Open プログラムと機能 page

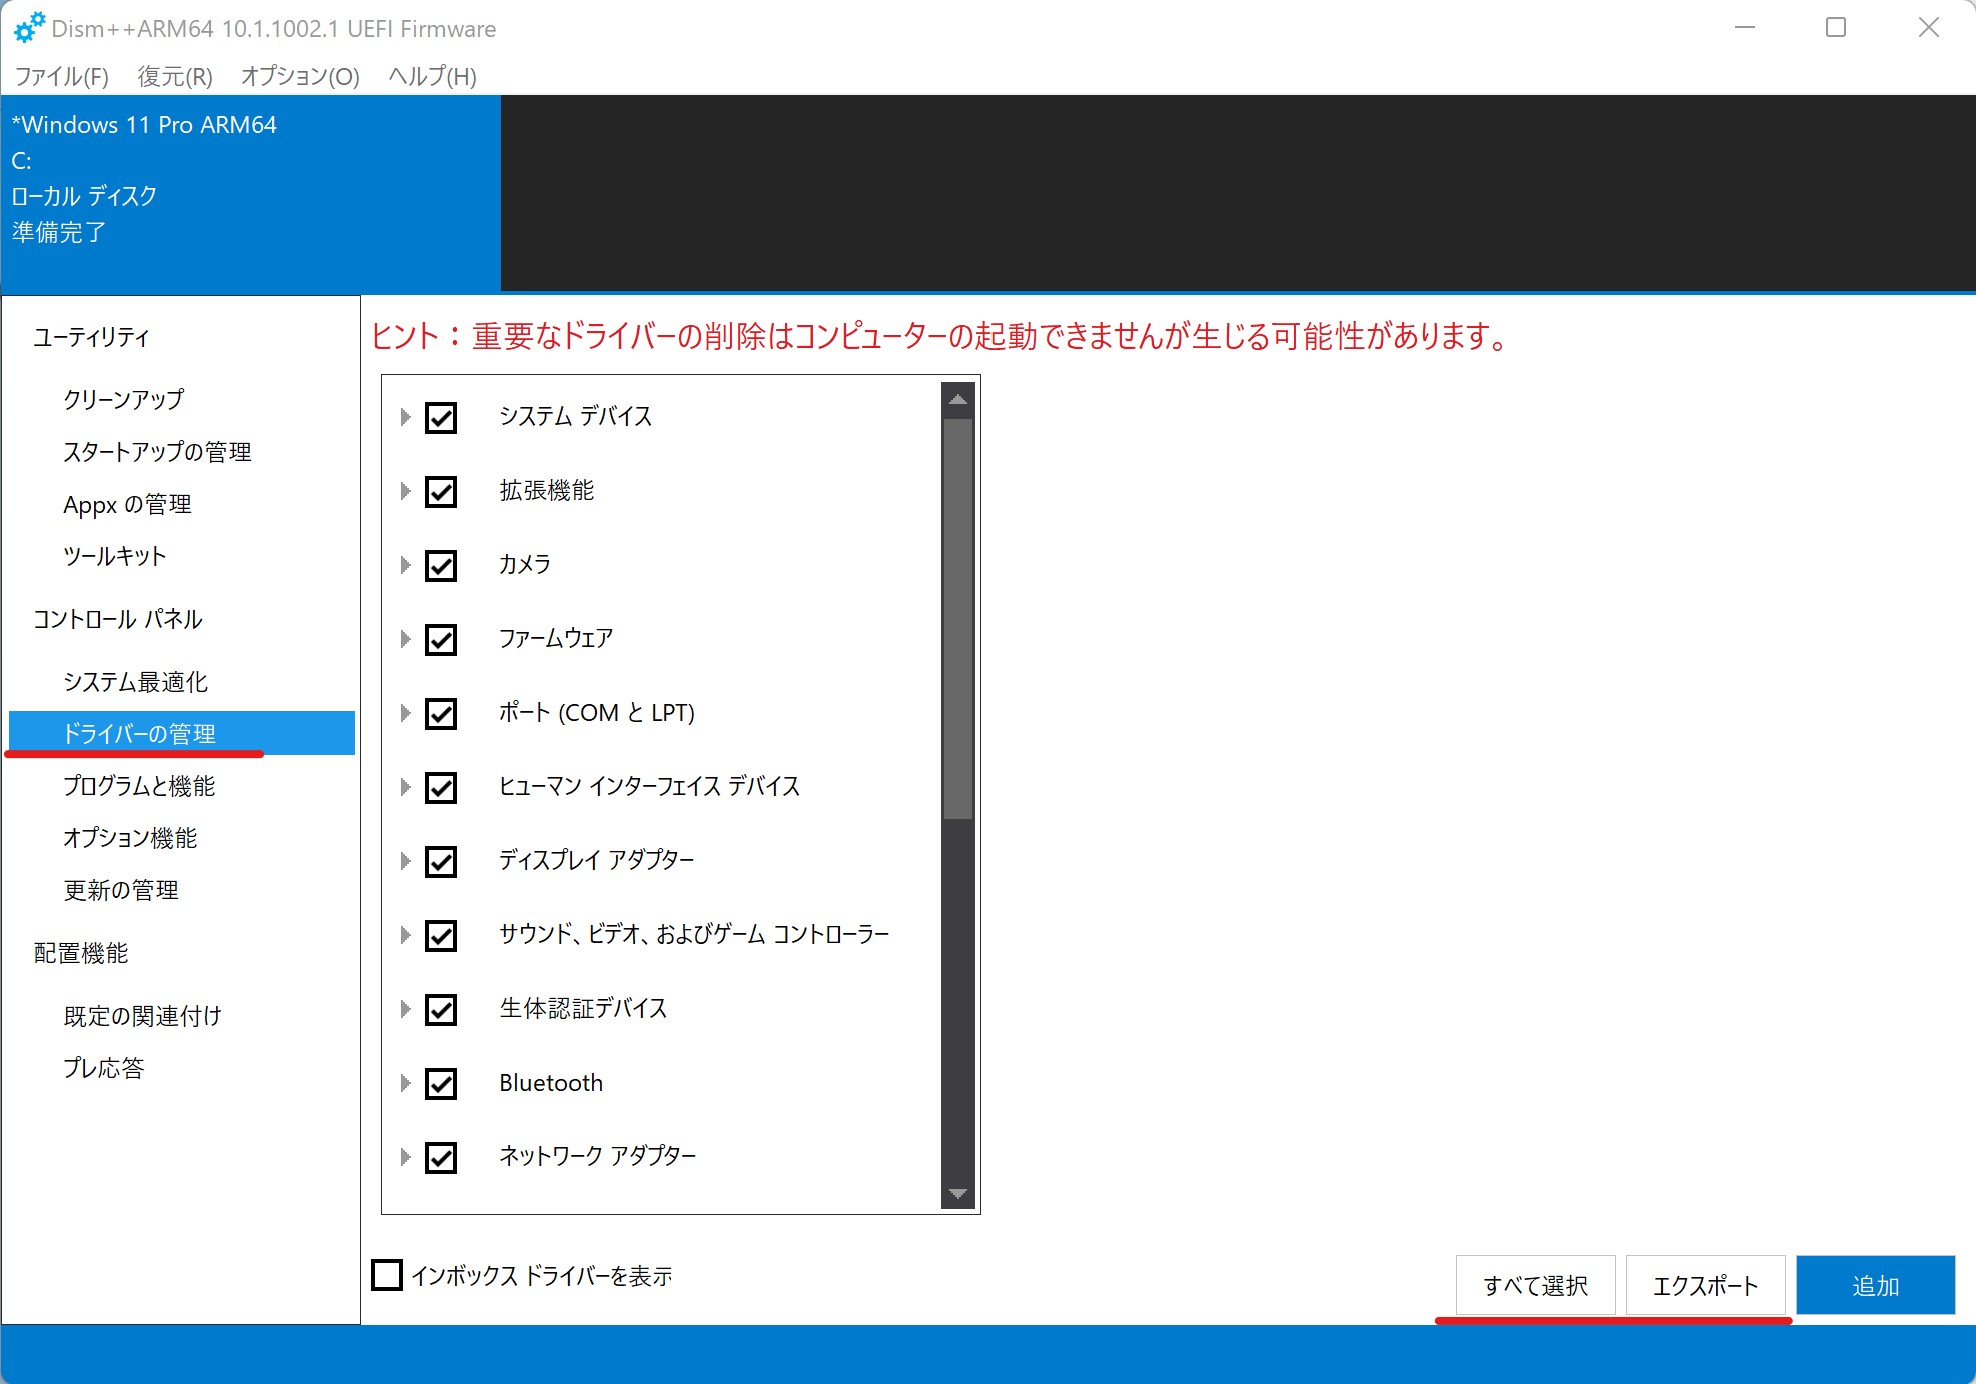pyautogui.click(x=139, y=786)
